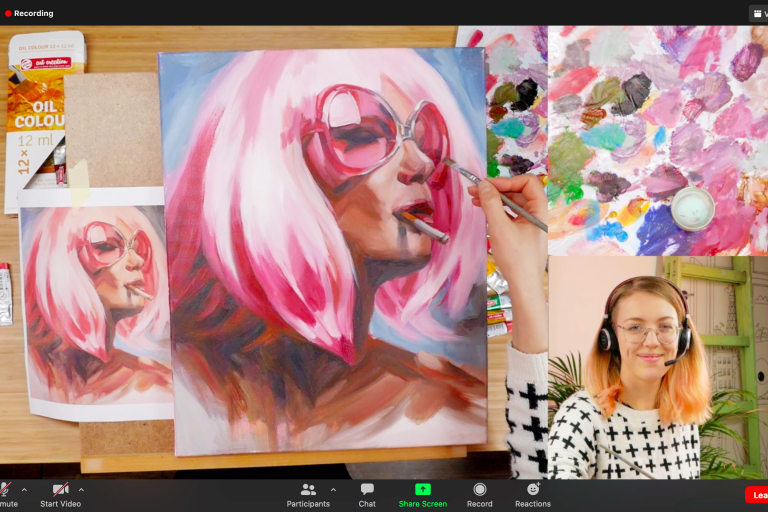This screenshot has width=768, height=512.
Task: Click the View button in the top corner
Action: (x=758, y=14)
